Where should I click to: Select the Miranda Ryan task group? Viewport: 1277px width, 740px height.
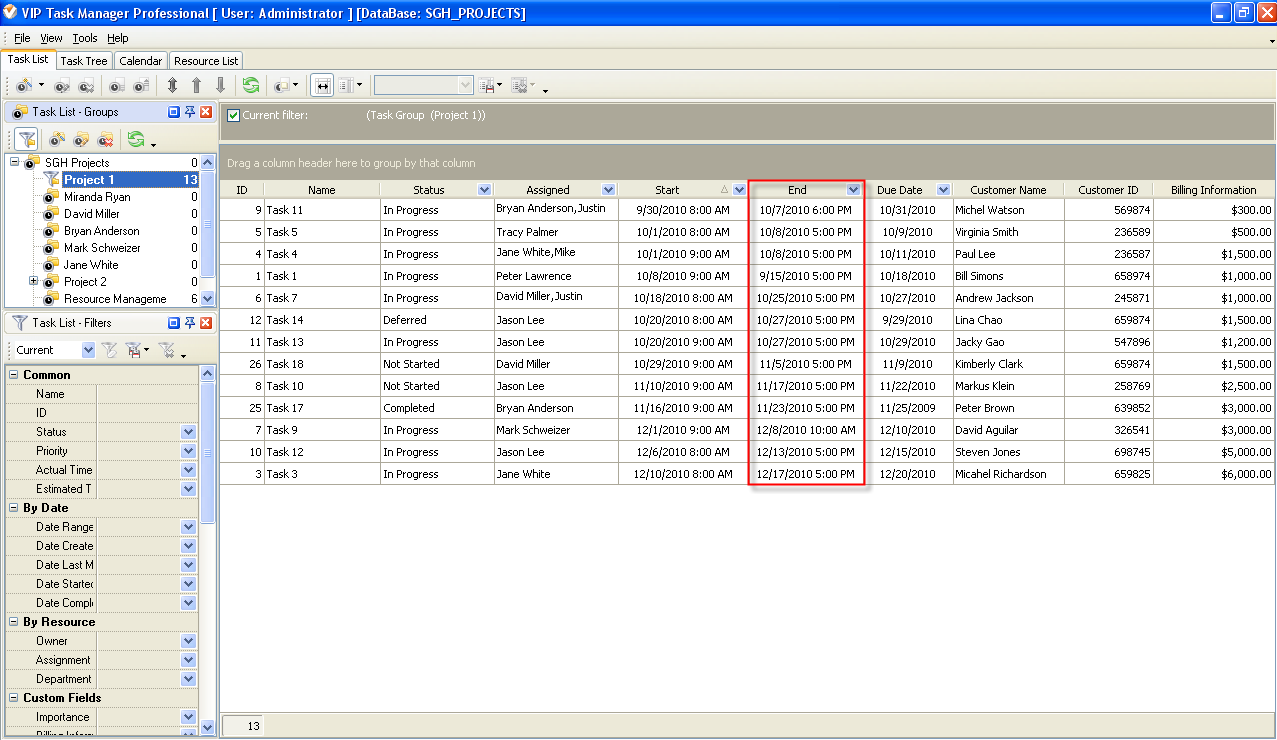(97, 197)
